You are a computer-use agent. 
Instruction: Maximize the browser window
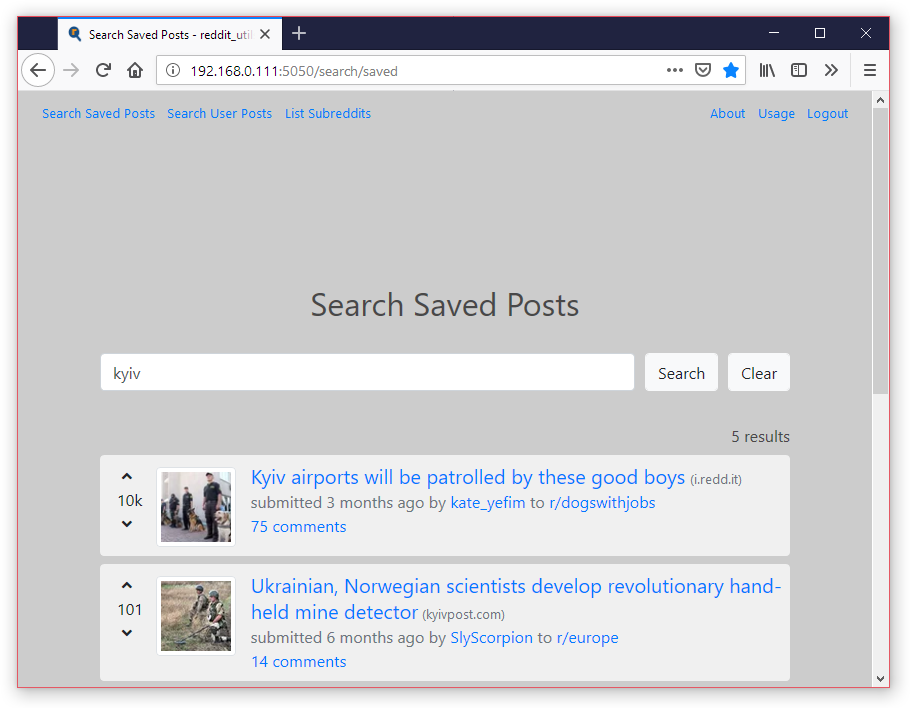819,33
